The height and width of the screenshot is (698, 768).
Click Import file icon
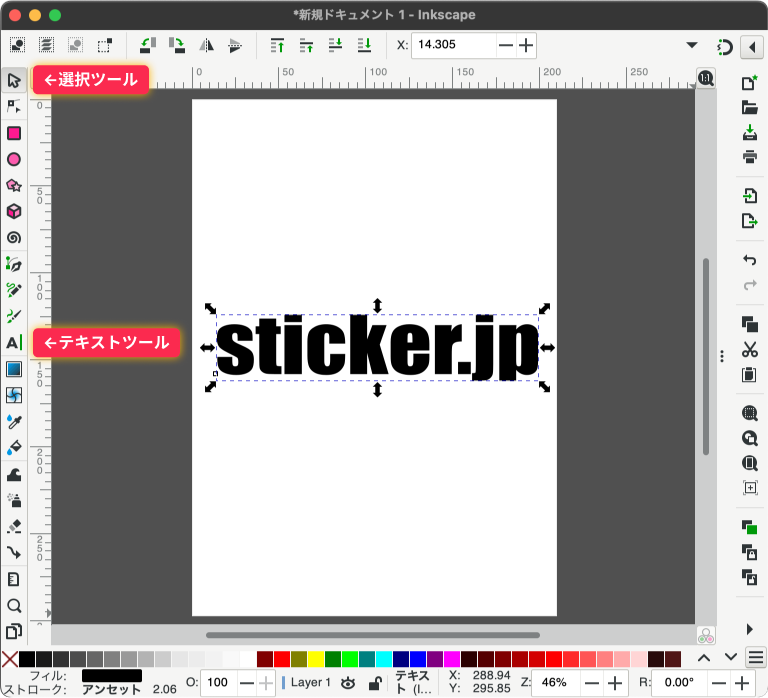pos(749,196)
